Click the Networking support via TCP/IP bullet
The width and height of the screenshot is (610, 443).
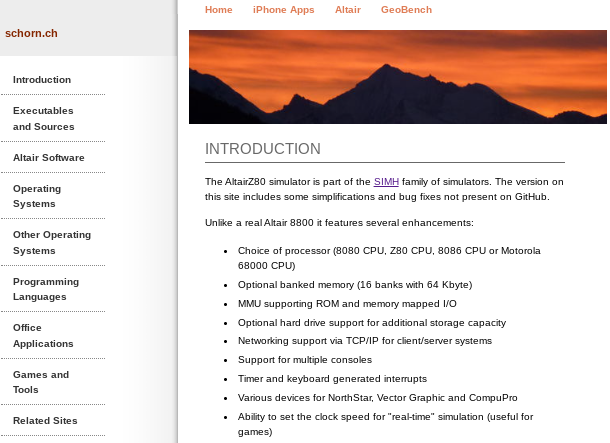click(x=365, y=341)
